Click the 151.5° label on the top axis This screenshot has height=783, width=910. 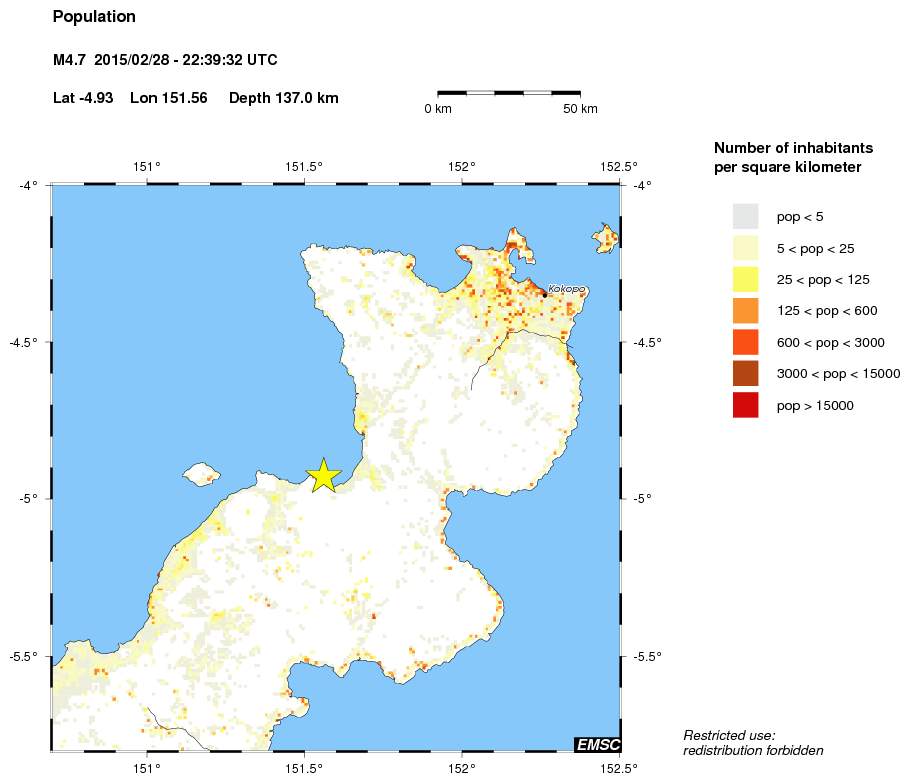pyautogui.click(x=304, y=166)
